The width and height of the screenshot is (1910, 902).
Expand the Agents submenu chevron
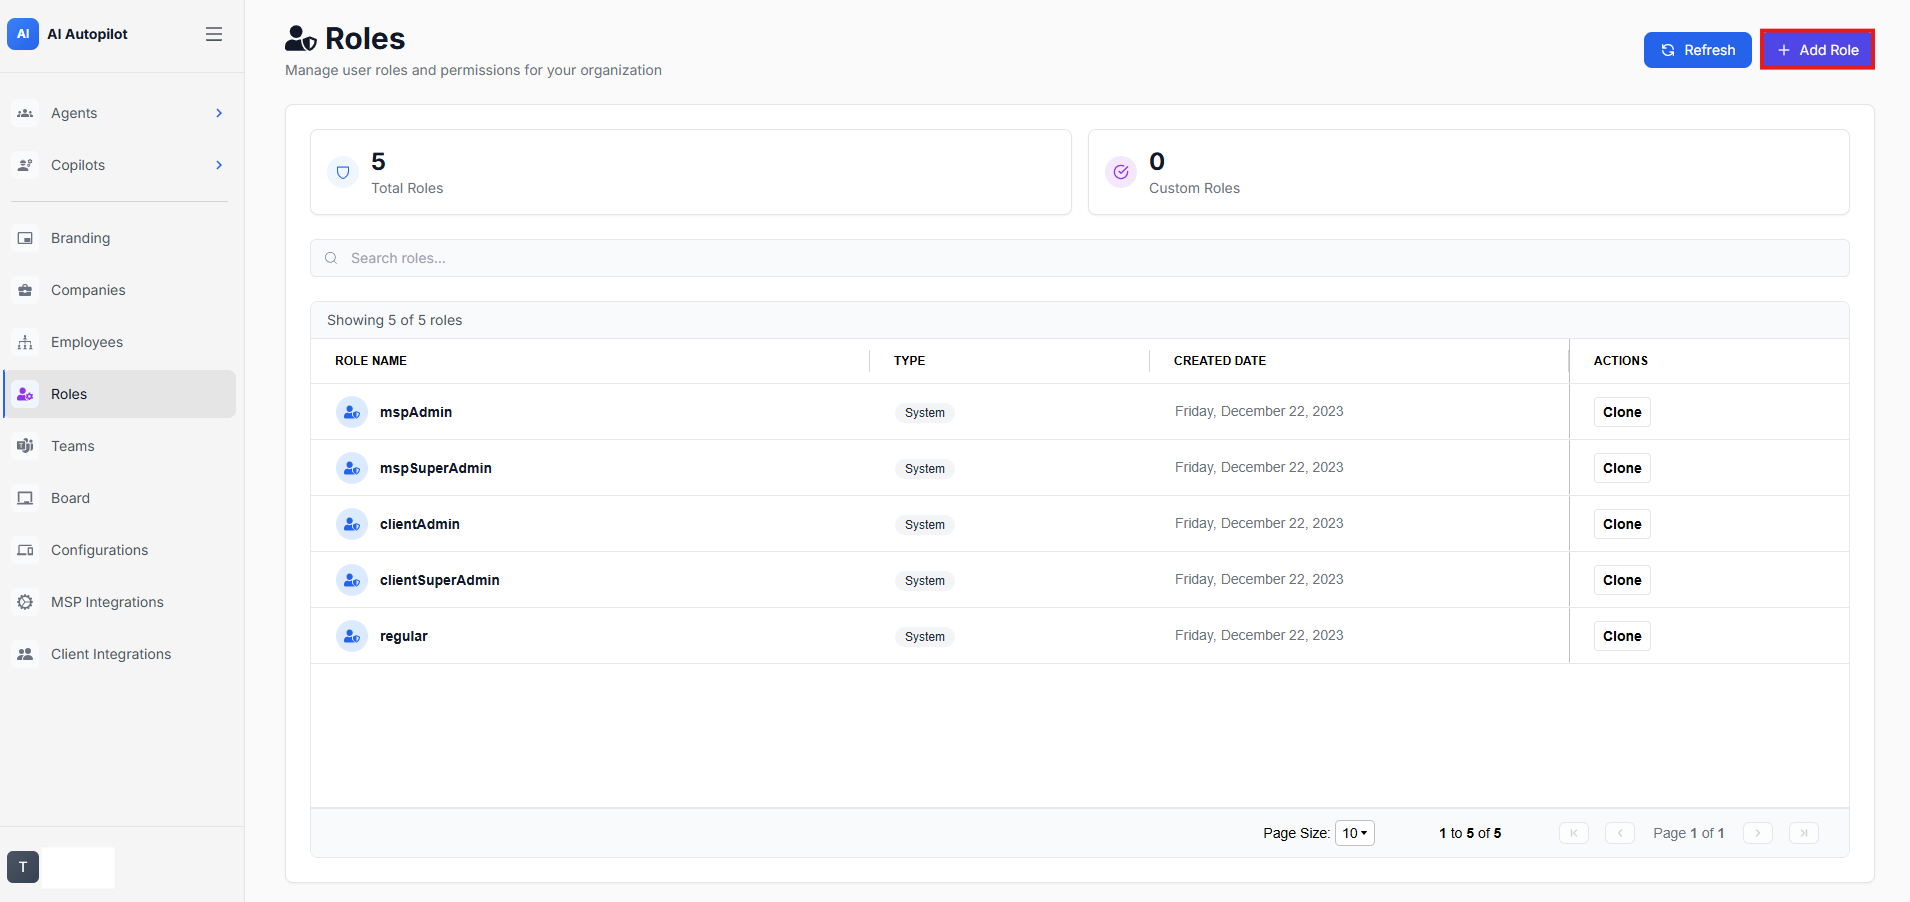[219, 113]
